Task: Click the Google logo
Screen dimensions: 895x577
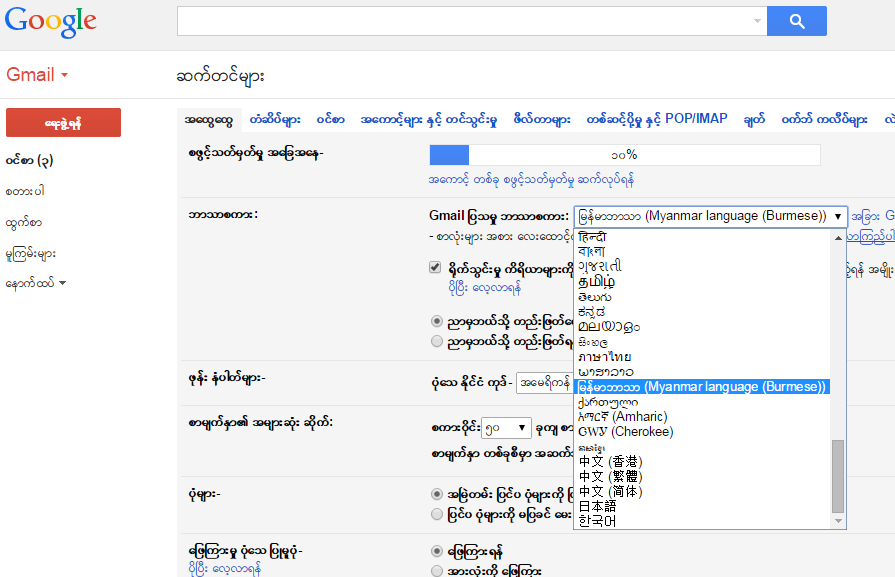Action: (50, 20)
